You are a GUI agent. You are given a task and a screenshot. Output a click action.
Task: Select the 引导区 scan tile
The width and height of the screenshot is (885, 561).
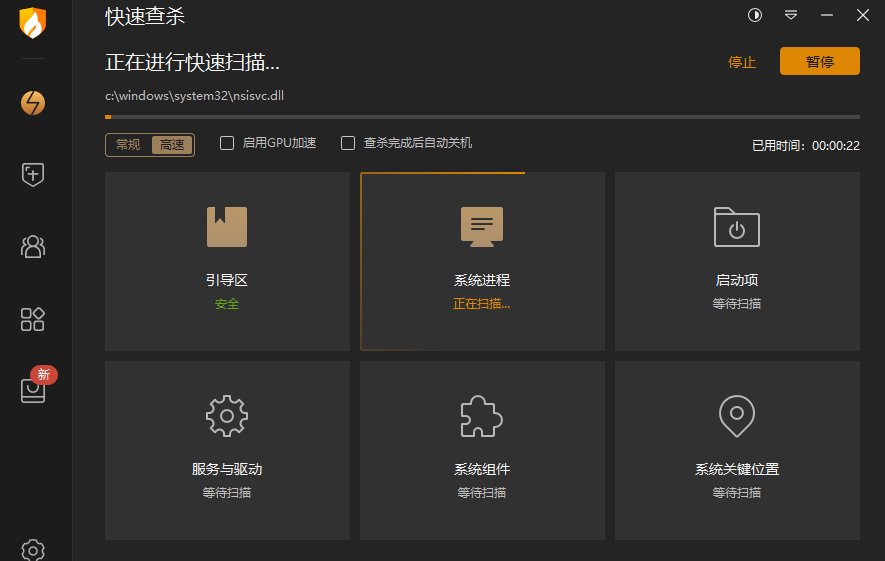coord(227,261)
